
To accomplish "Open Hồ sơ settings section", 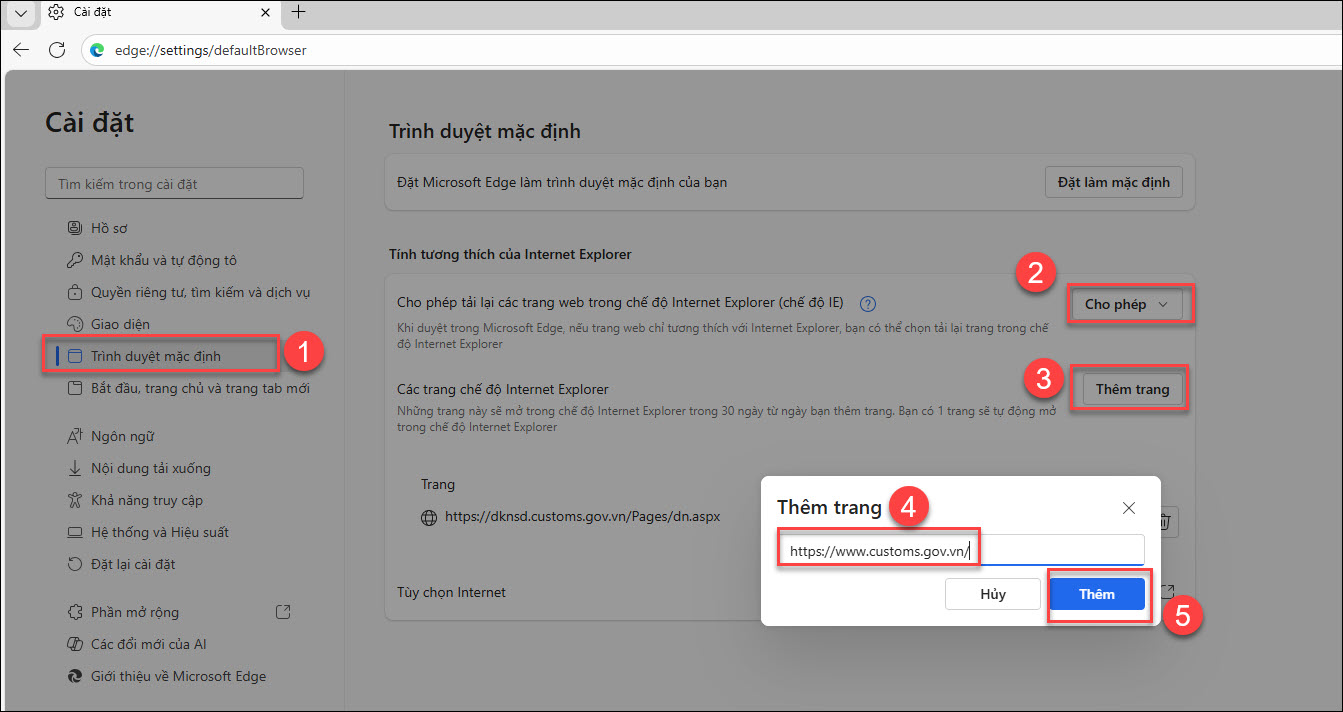I will (109, 228).
